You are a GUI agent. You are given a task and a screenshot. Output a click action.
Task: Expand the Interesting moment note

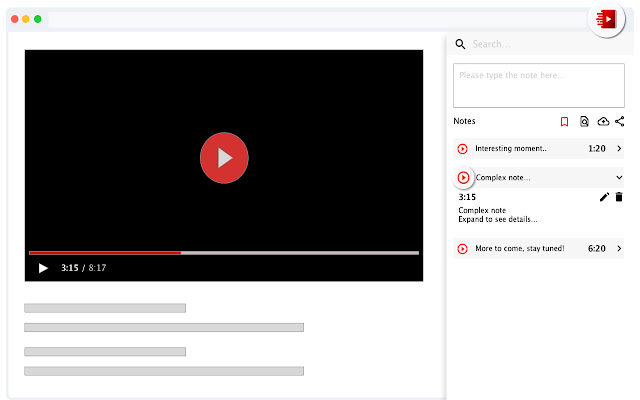(619, 149)
